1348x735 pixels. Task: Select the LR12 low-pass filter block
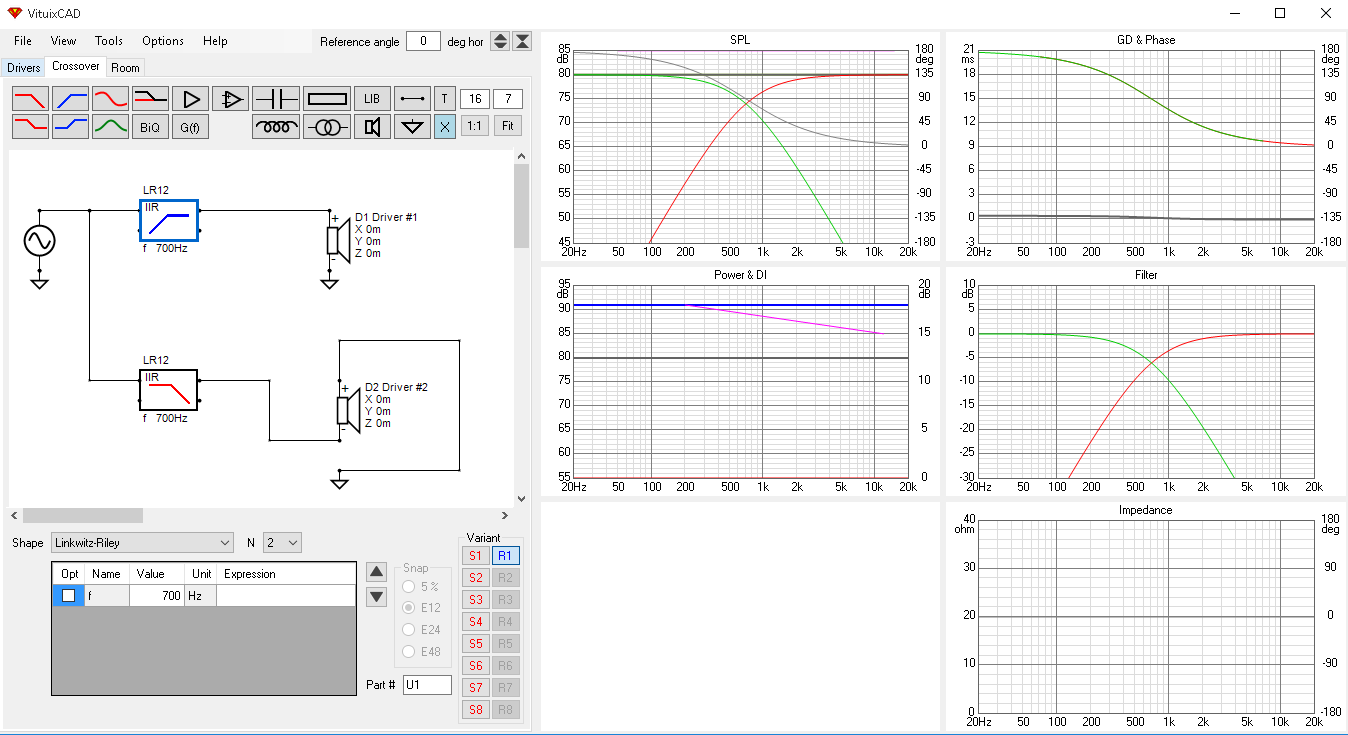[168, 390]
